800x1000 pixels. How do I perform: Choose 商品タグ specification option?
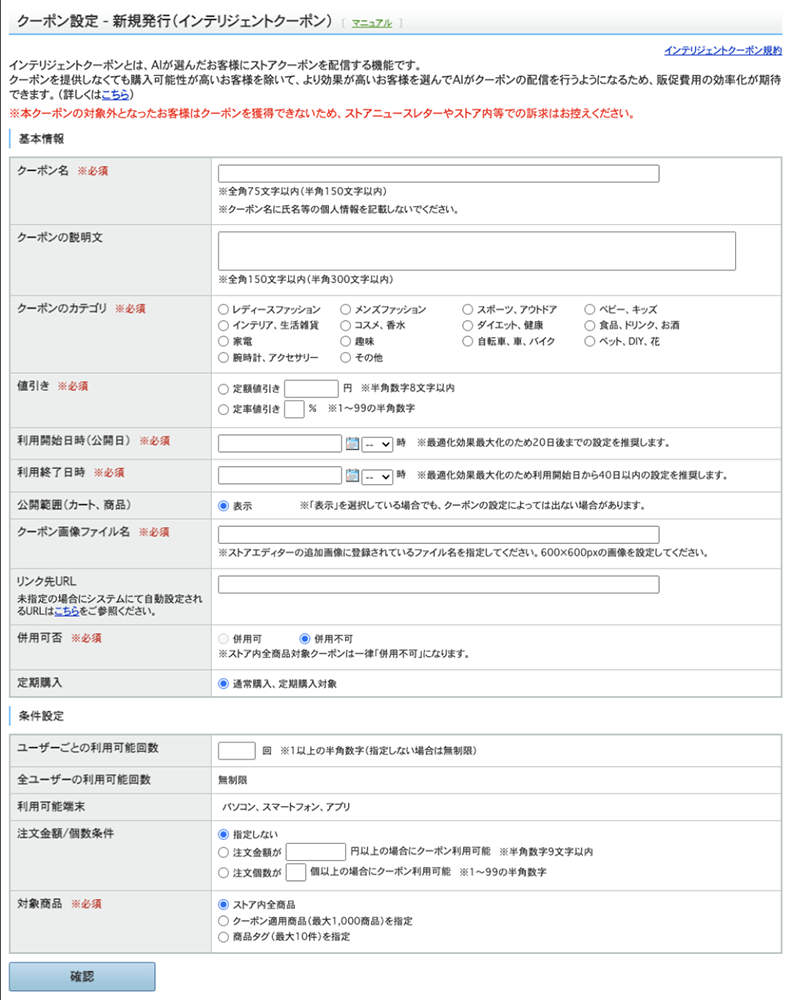[223, 937]
